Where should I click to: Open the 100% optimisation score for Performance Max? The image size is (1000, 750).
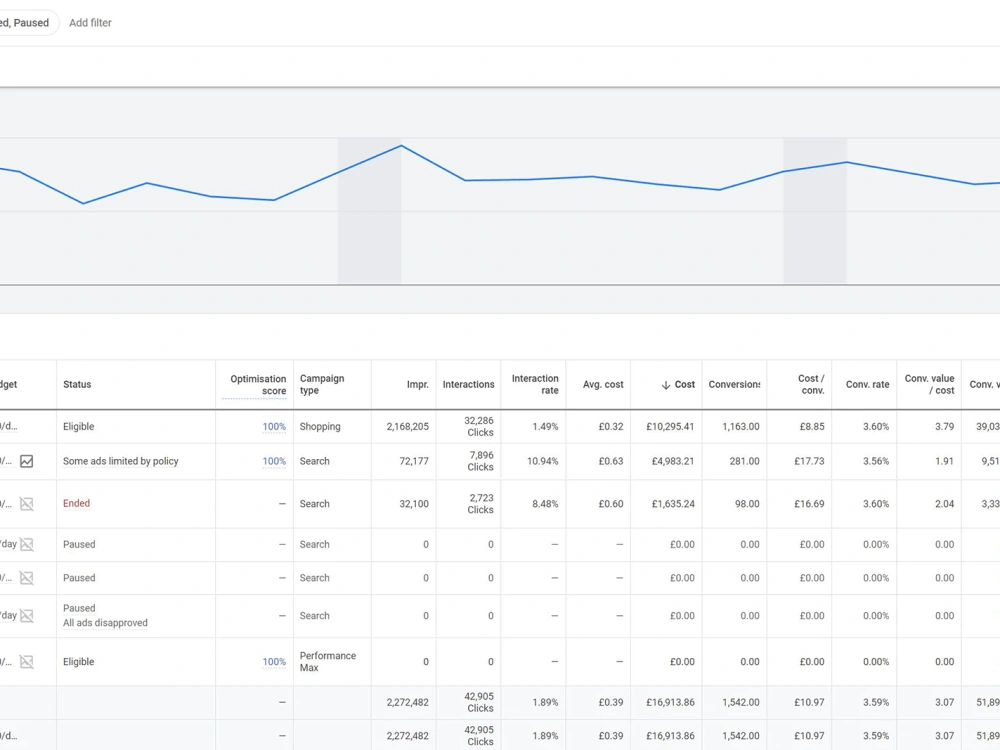(274, 662)
